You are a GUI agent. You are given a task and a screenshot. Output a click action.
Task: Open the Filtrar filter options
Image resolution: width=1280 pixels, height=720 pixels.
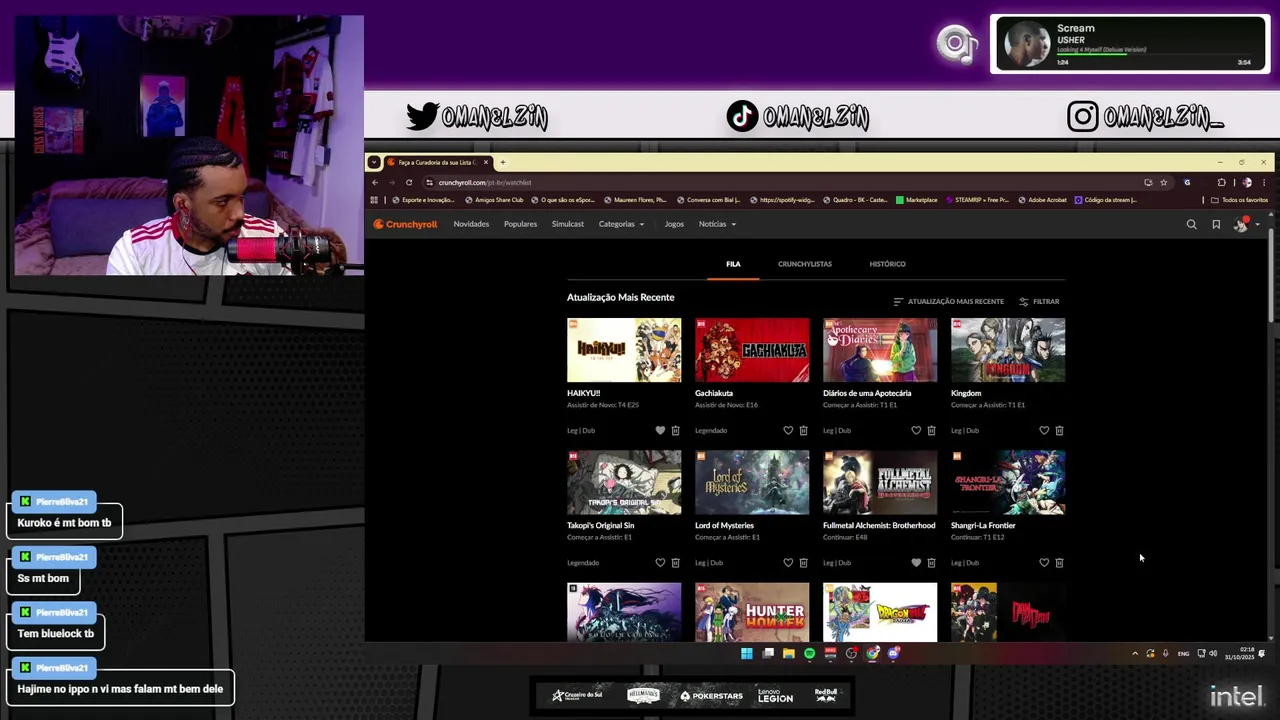click(x=1039, y=301)
